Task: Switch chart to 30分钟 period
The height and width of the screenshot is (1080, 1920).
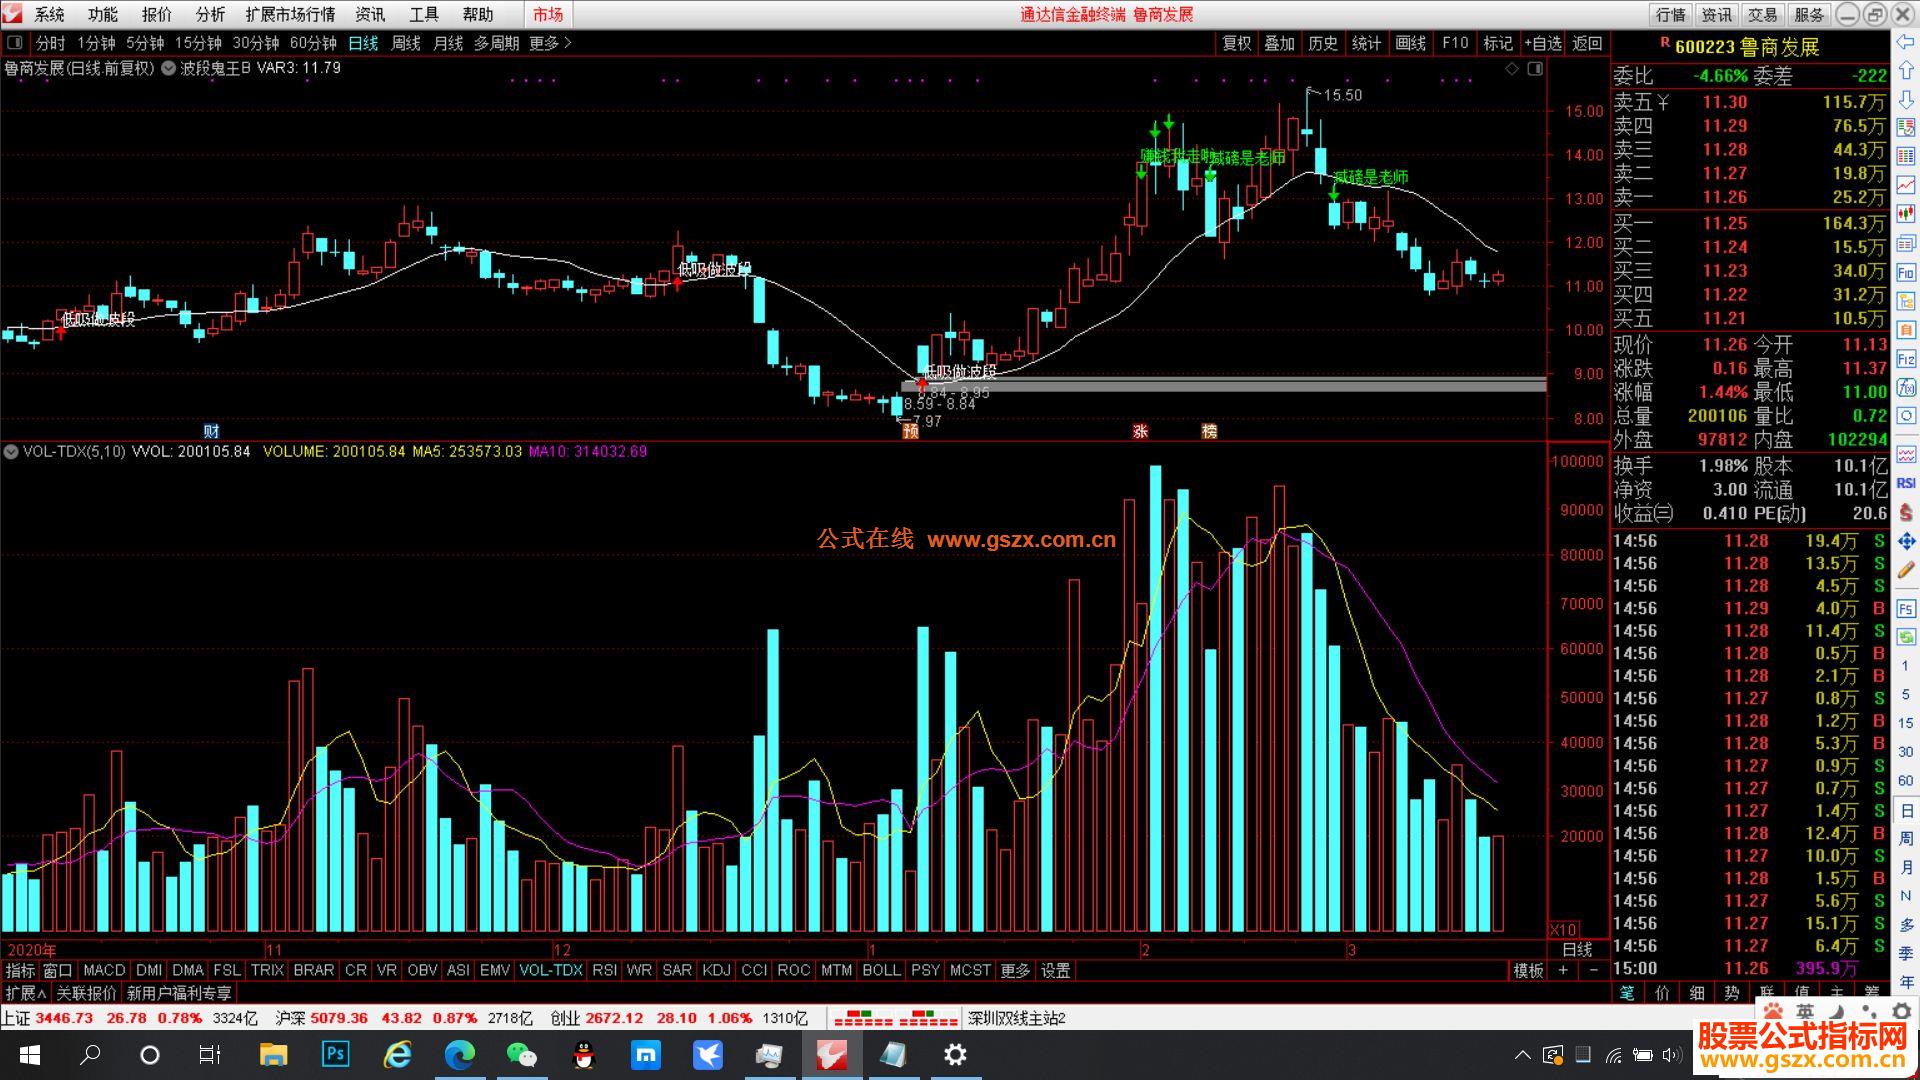Action: click(x=256, y=43)
